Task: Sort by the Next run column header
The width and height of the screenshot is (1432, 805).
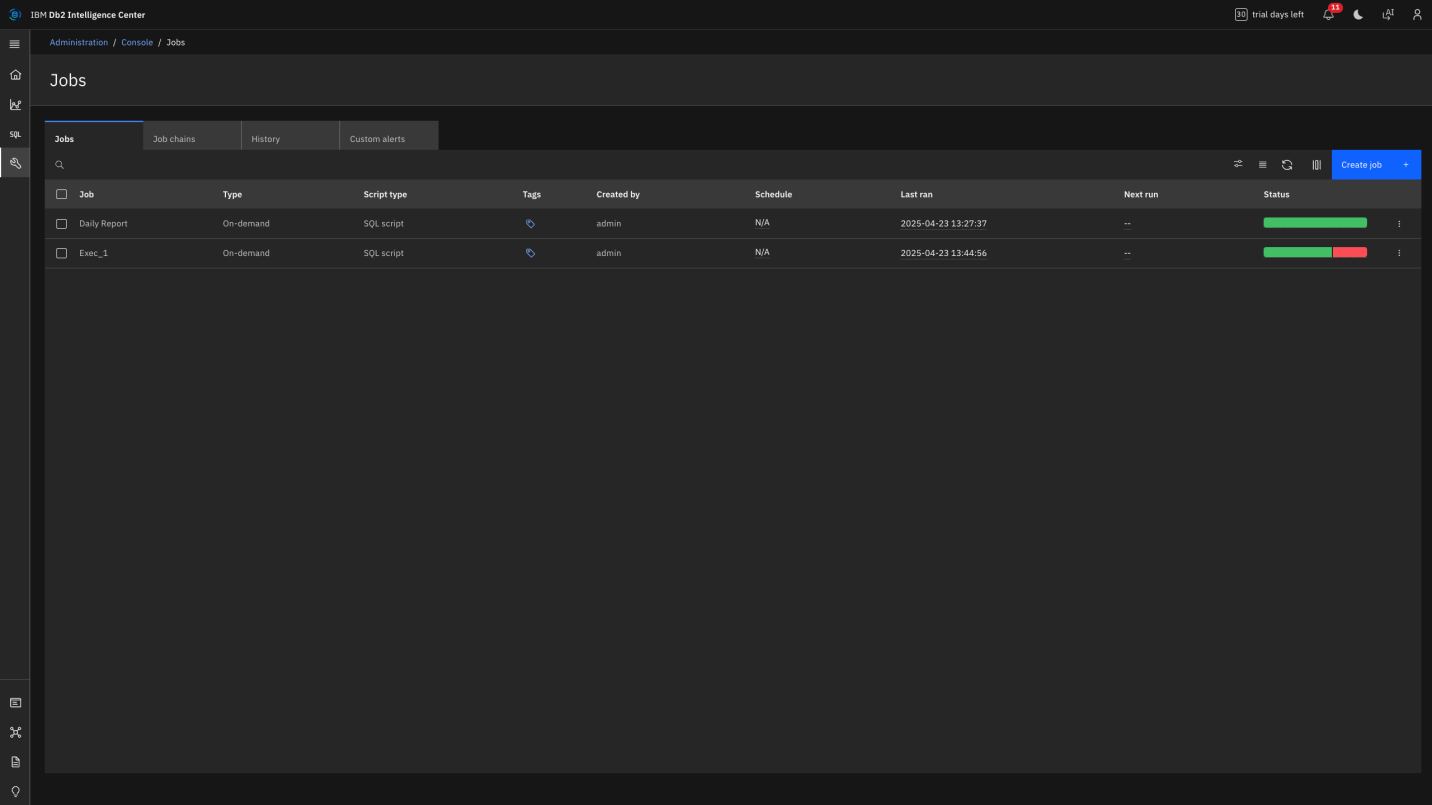Action: click(x=1141, y=194)
